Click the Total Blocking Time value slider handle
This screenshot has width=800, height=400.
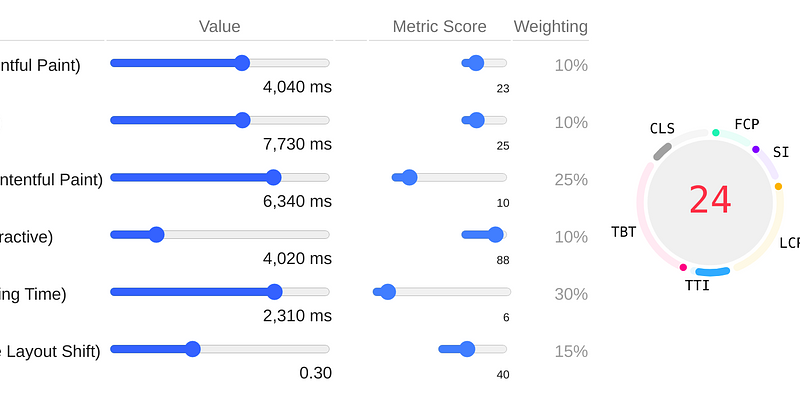275,292
